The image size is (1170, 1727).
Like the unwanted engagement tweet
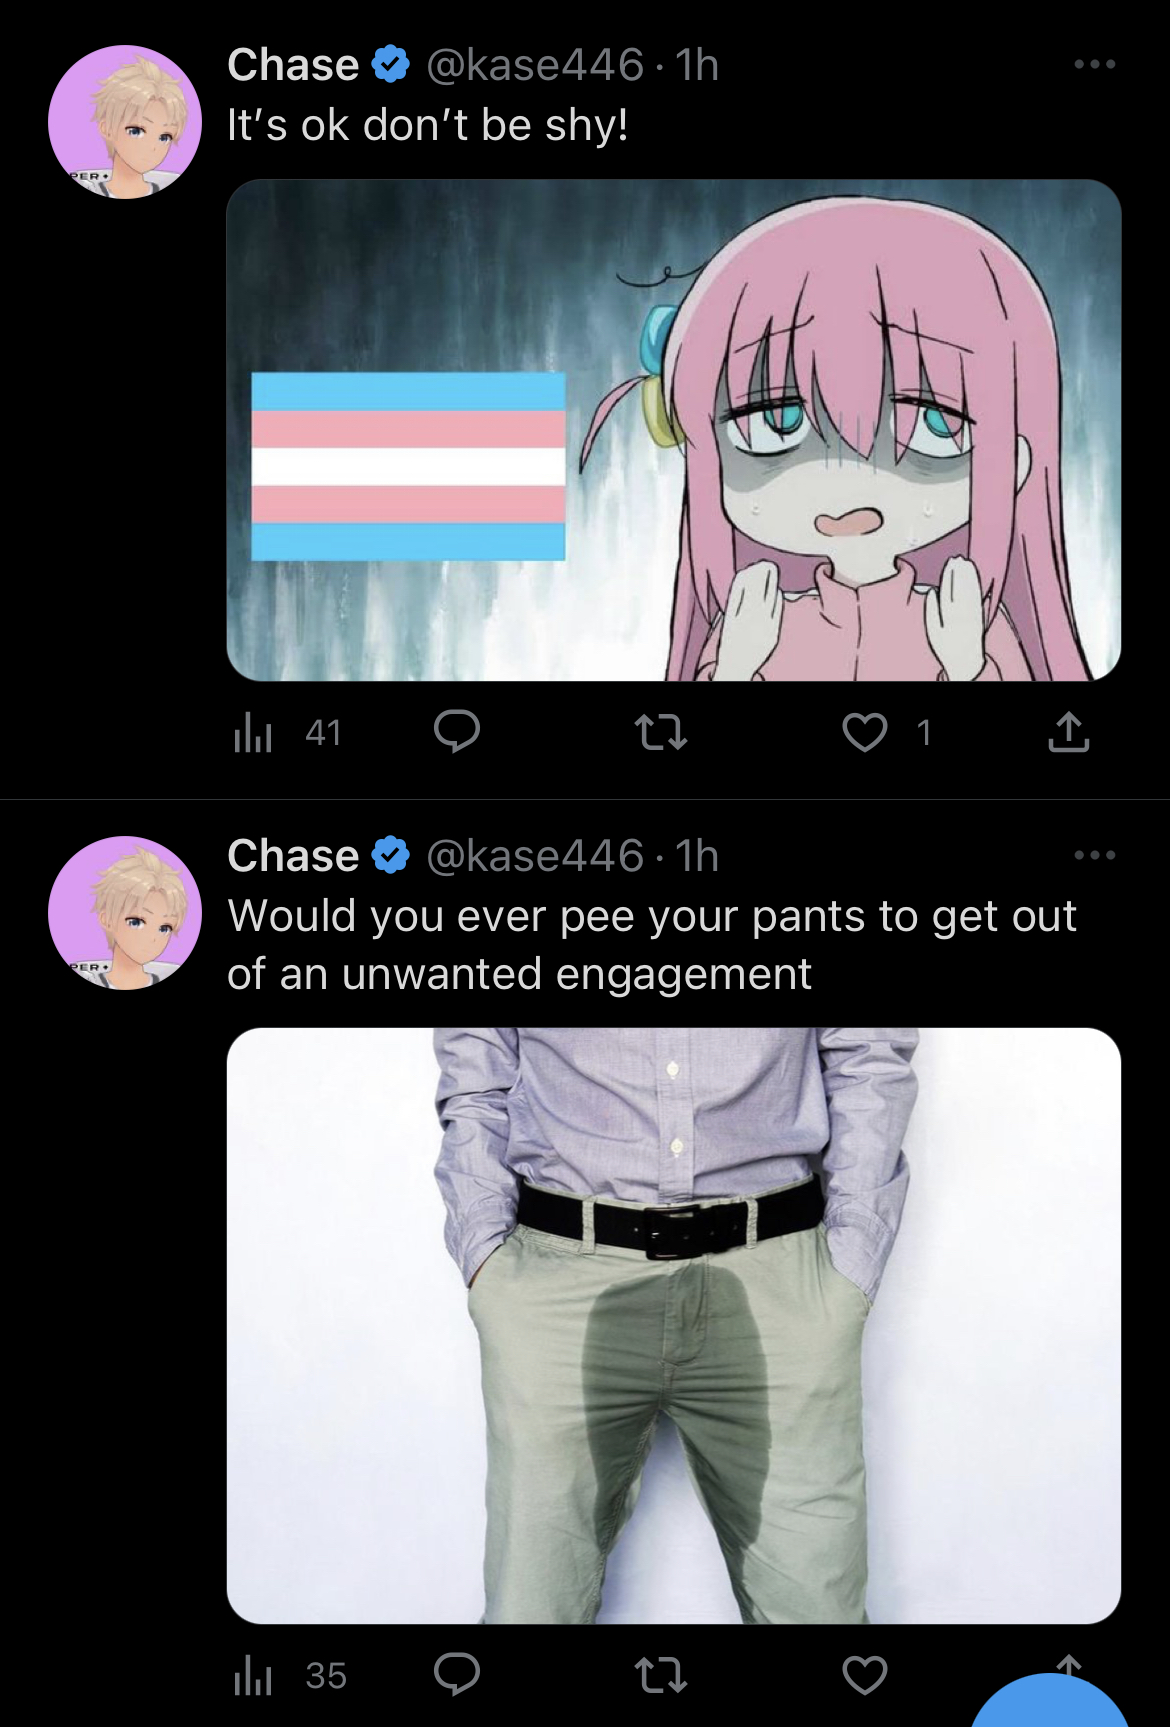[x=865, y=1675]
